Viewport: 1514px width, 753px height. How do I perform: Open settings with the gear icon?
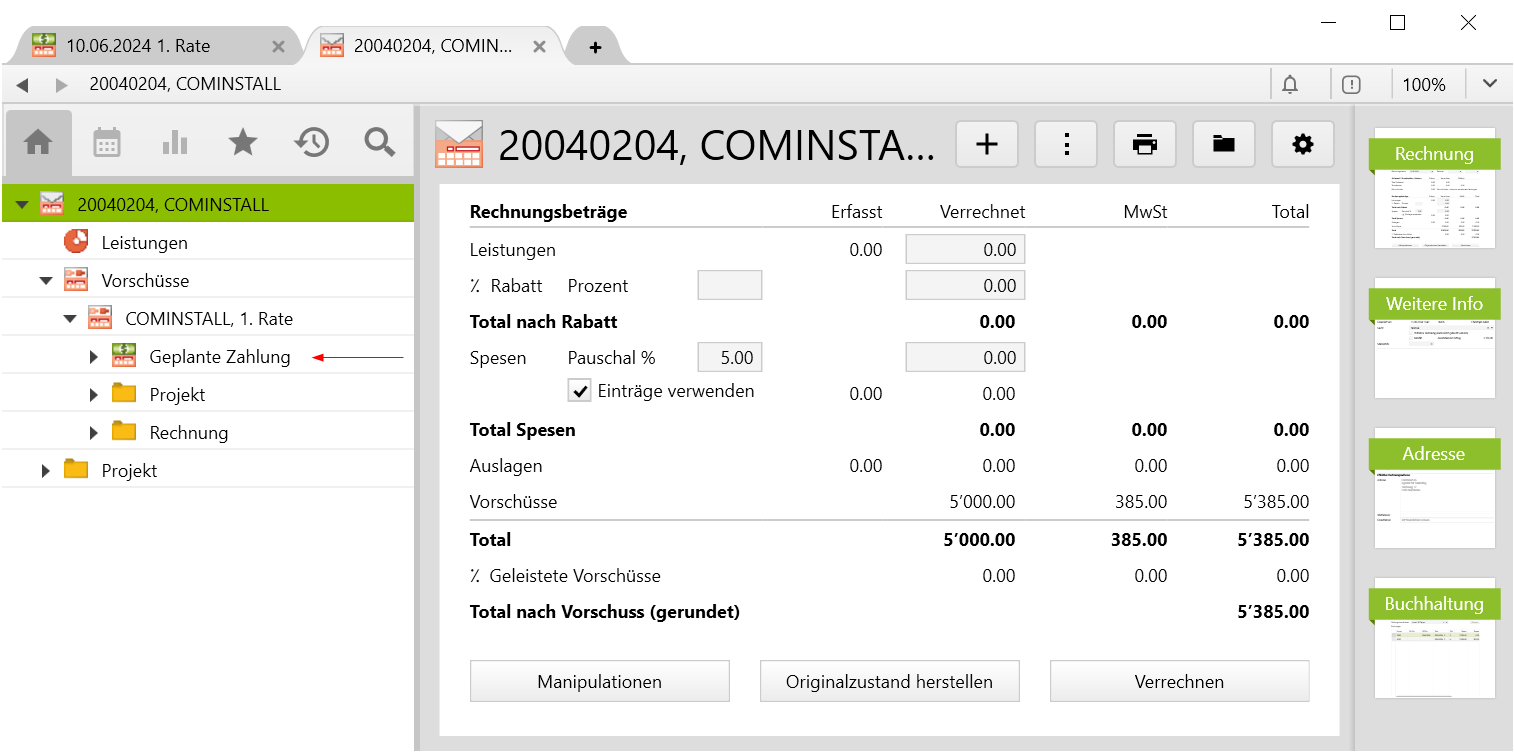(x=1302, y=145)
